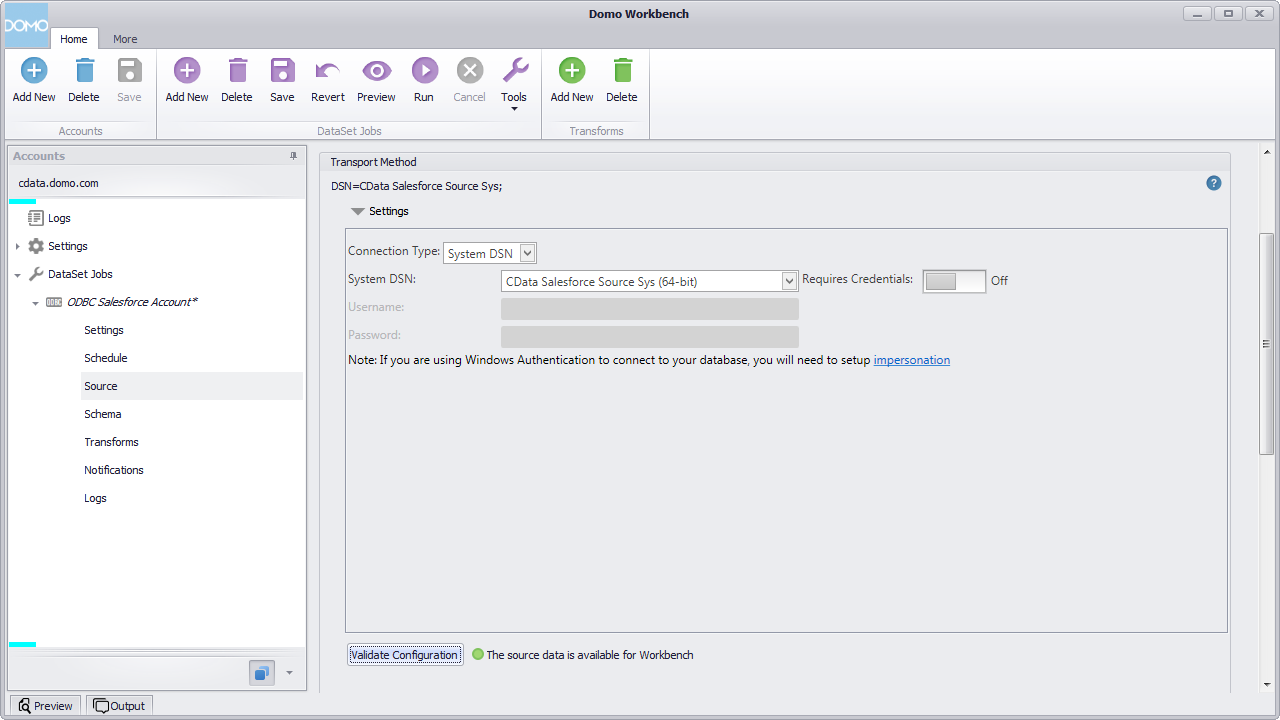Click Validate Configuration

click(x=404, y=655)
